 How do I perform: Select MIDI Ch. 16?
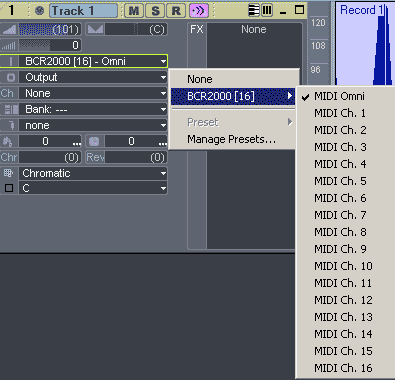click(x=346, y=368)
